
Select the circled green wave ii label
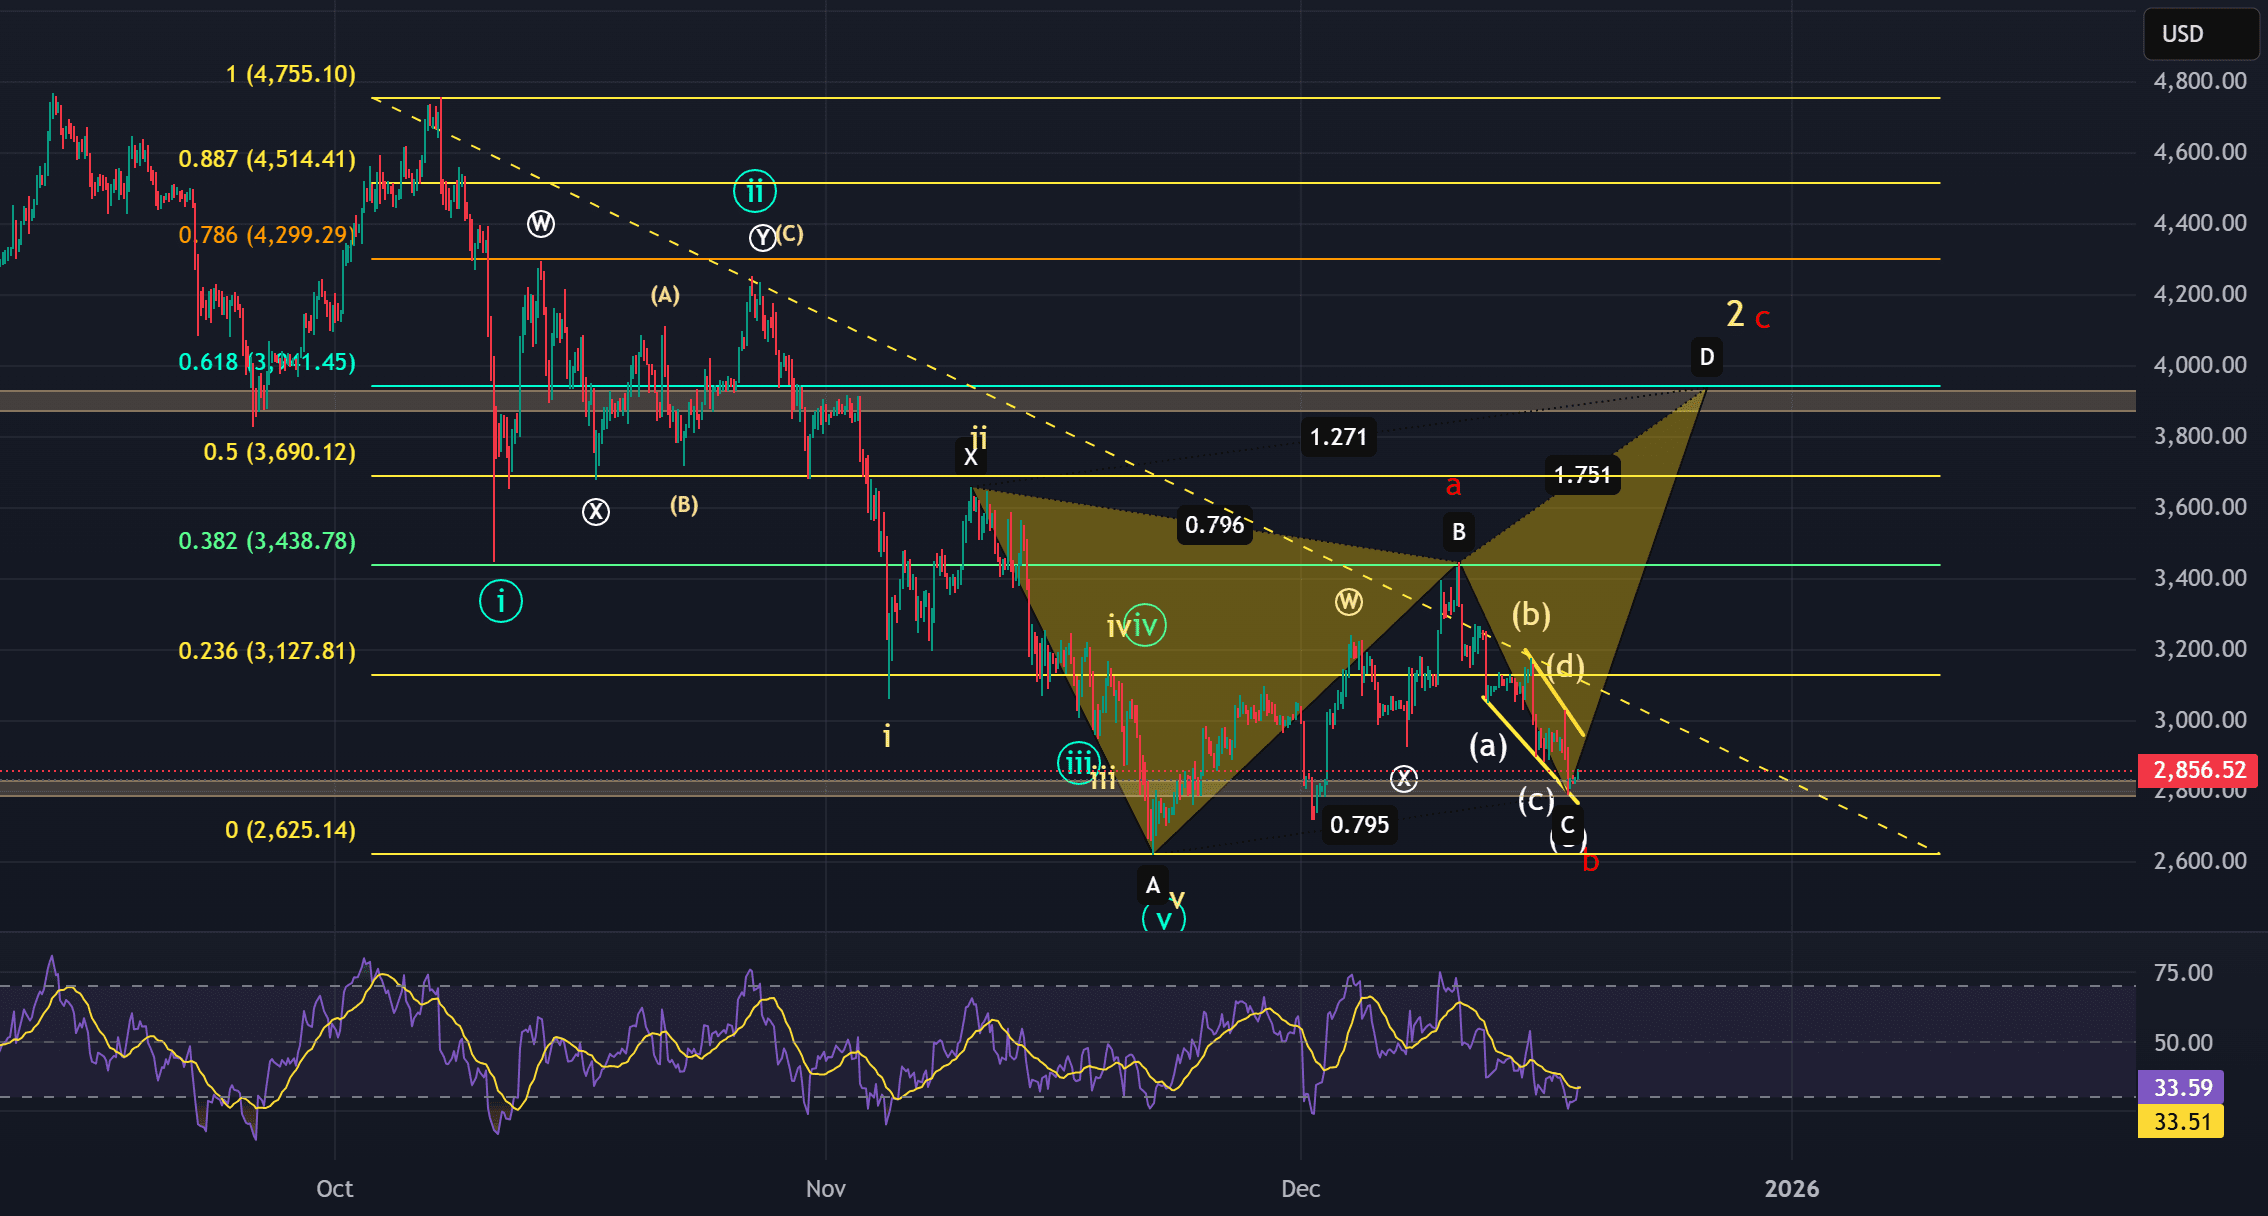click(754, 190)
